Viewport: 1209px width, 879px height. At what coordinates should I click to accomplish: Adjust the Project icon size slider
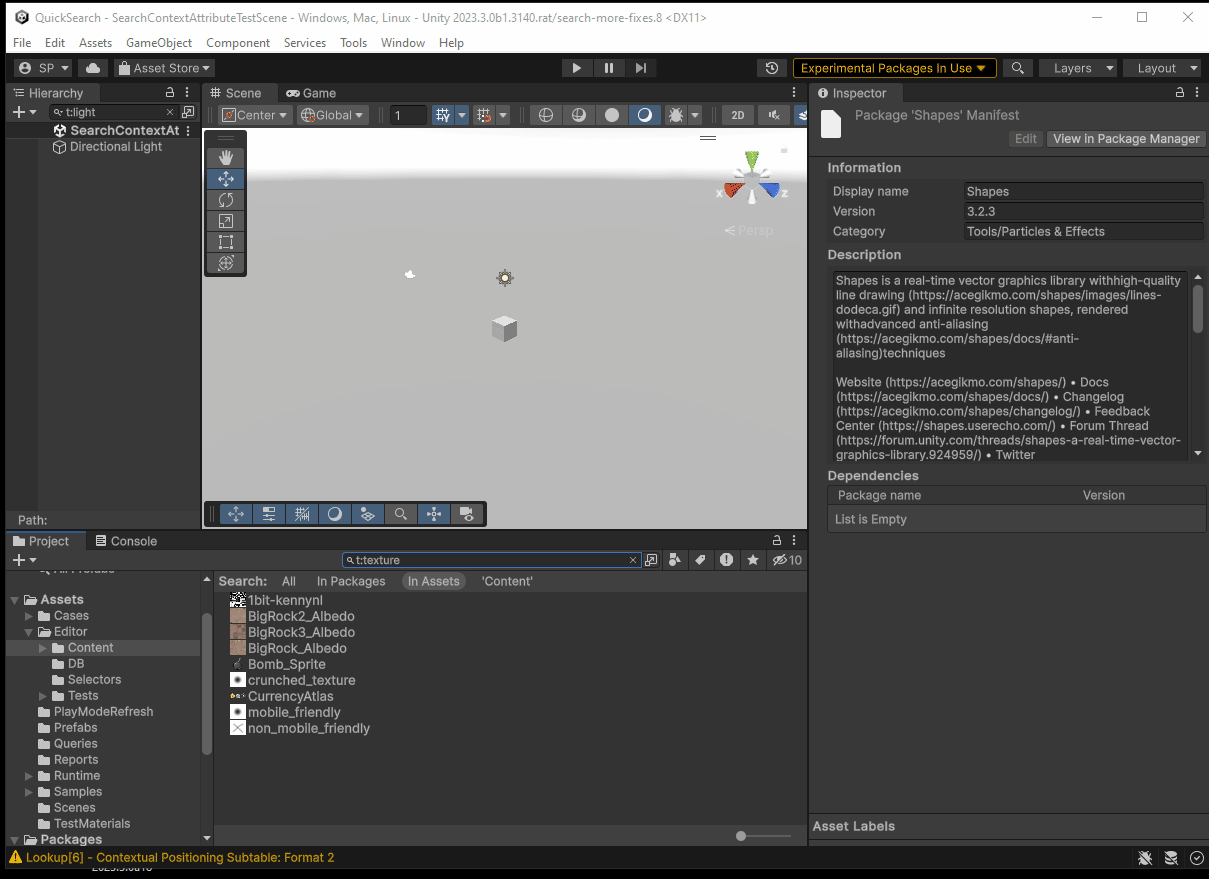click(x=741, y=836)
